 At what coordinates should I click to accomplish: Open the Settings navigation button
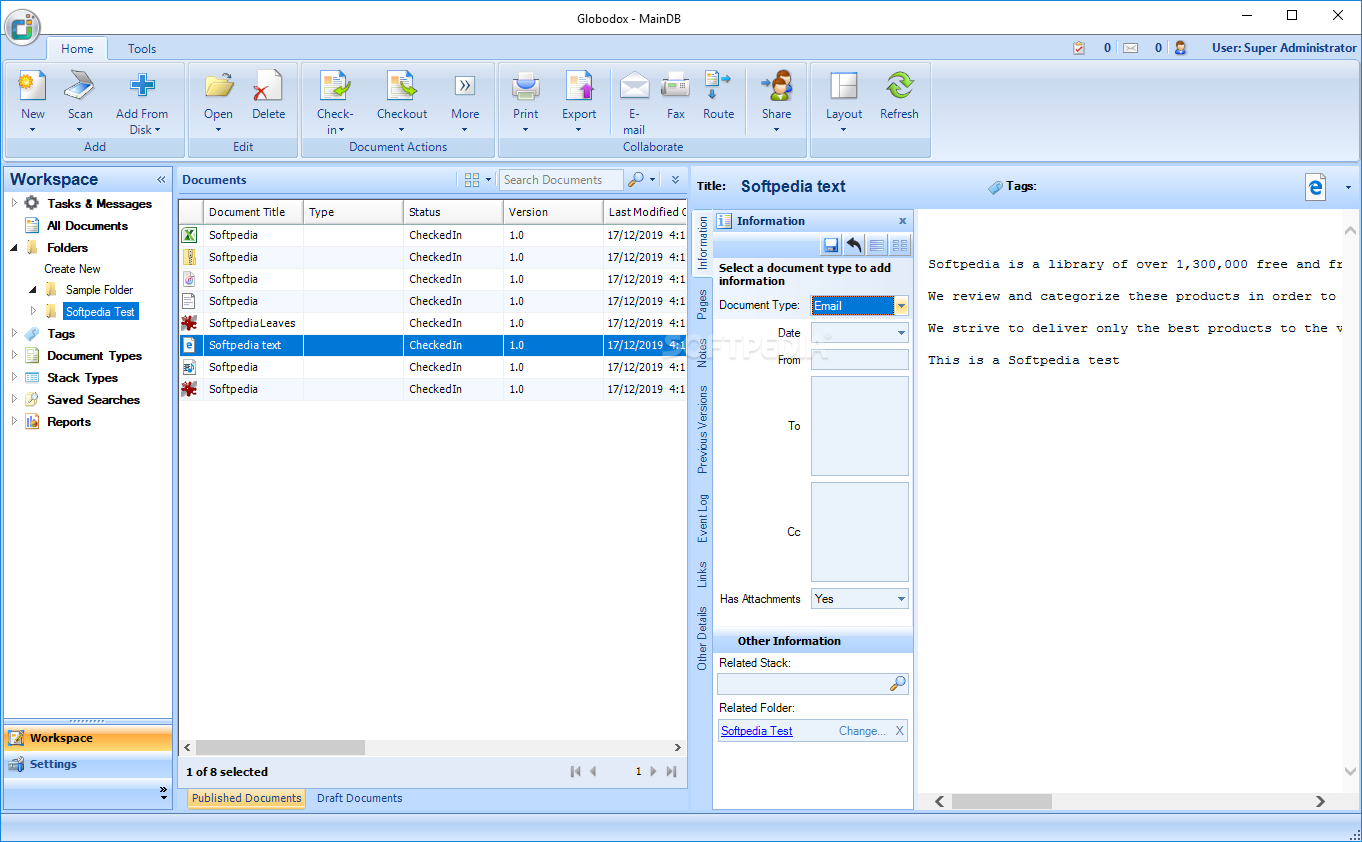tap(88, 764)
